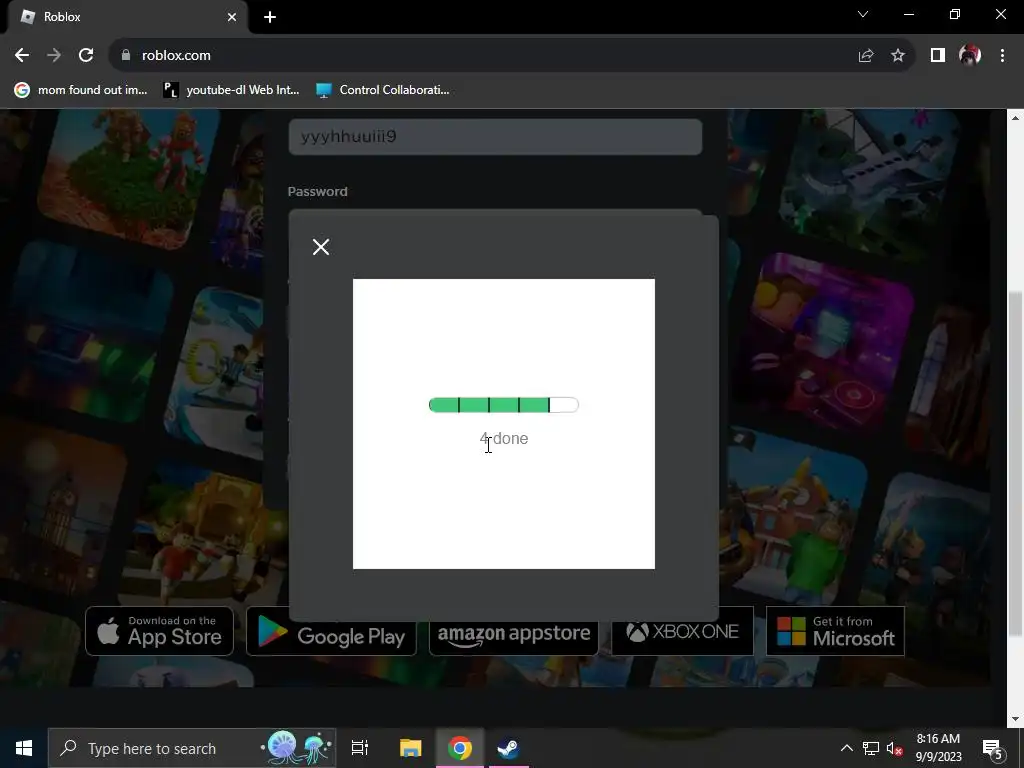Image resolution: width=1024 pixels, height=768 pixels.
Task: Select the Roblox browser tab
Action: point(127,17)
